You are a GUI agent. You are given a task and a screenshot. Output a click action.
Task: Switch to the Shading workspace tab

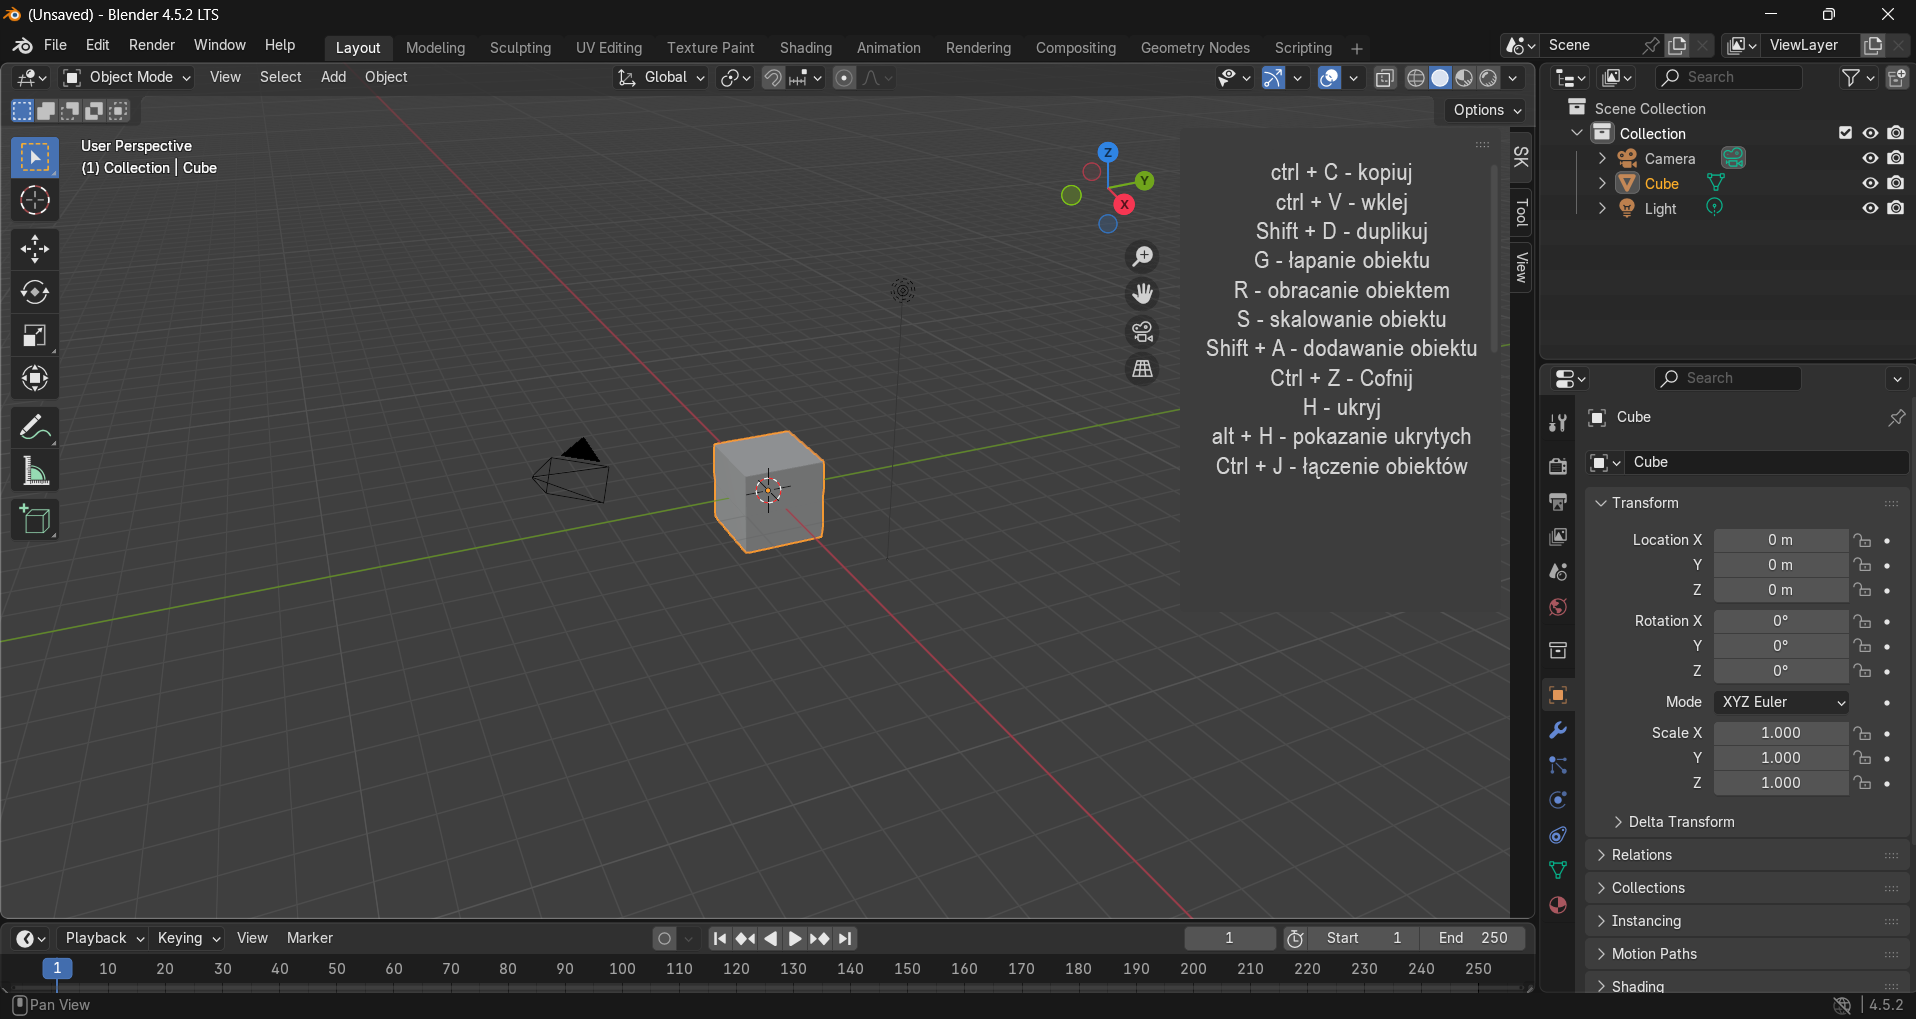point(806,48)
